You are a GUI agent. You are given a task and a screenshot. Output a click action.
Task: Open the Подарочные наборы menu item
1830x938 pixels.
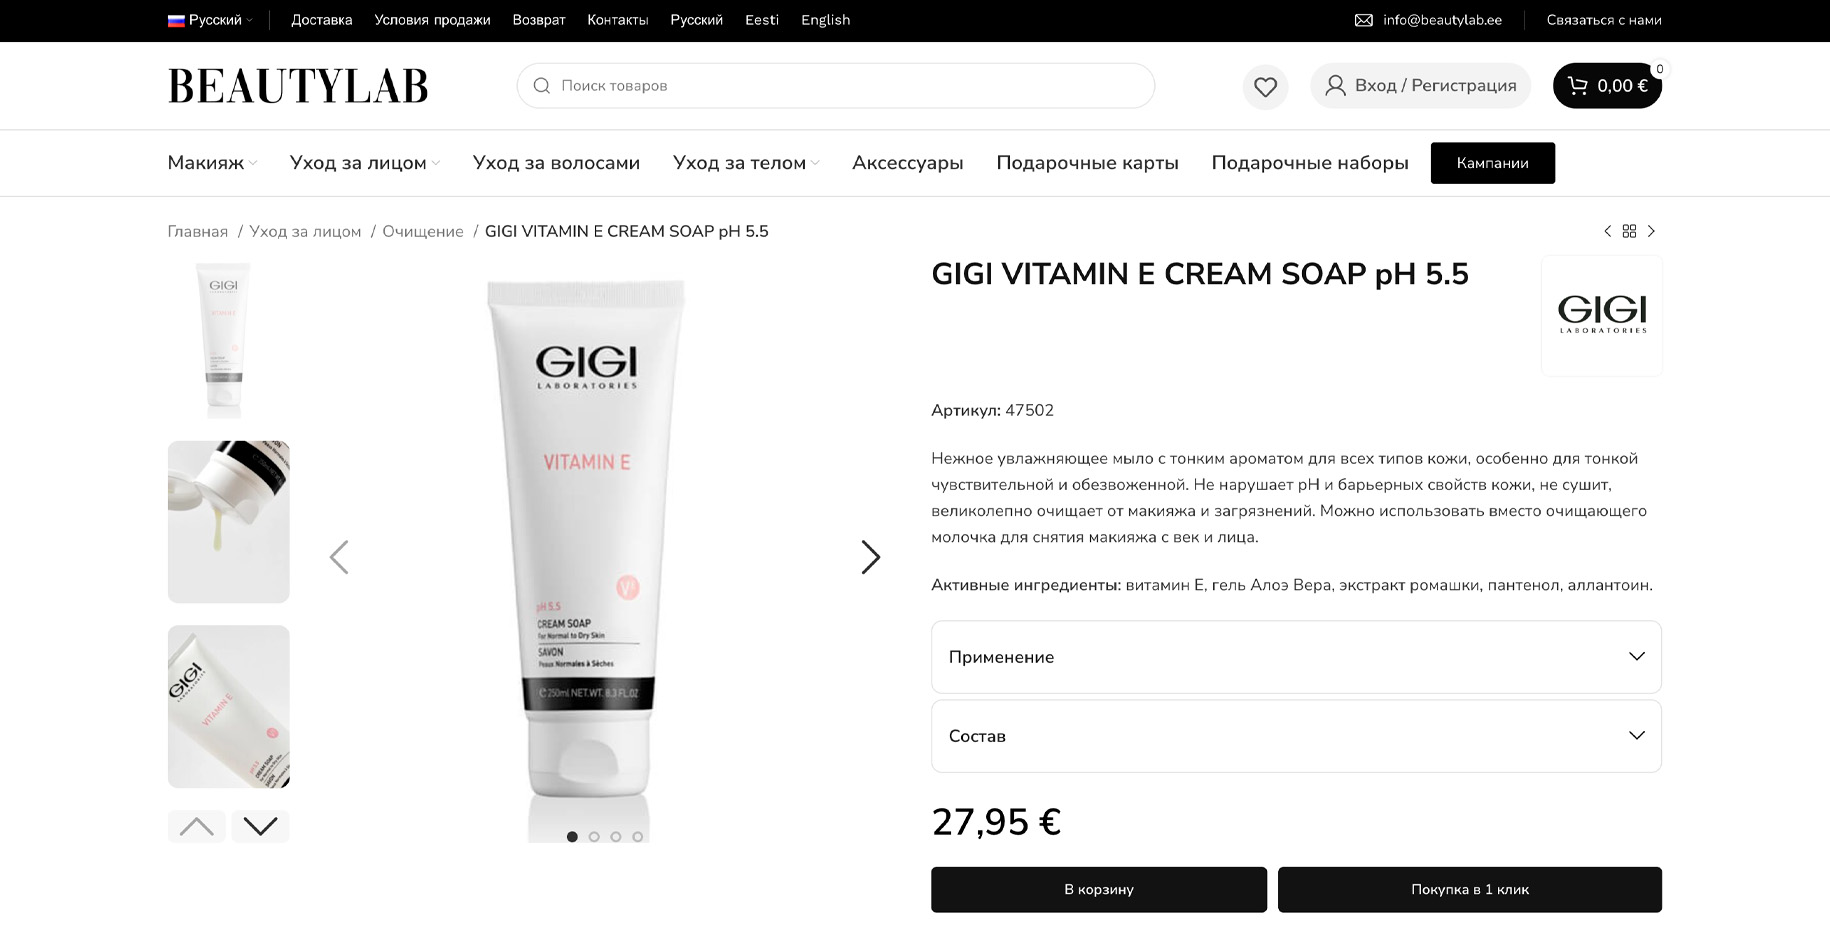tap(1309, 163)
